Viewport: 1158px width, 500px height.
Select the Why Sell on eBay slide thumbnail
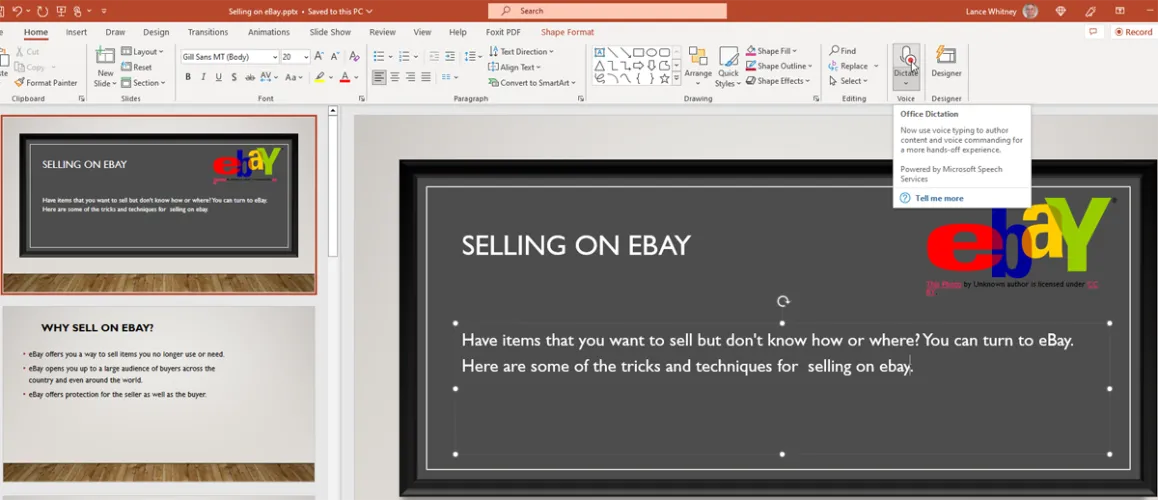(158, 395)
